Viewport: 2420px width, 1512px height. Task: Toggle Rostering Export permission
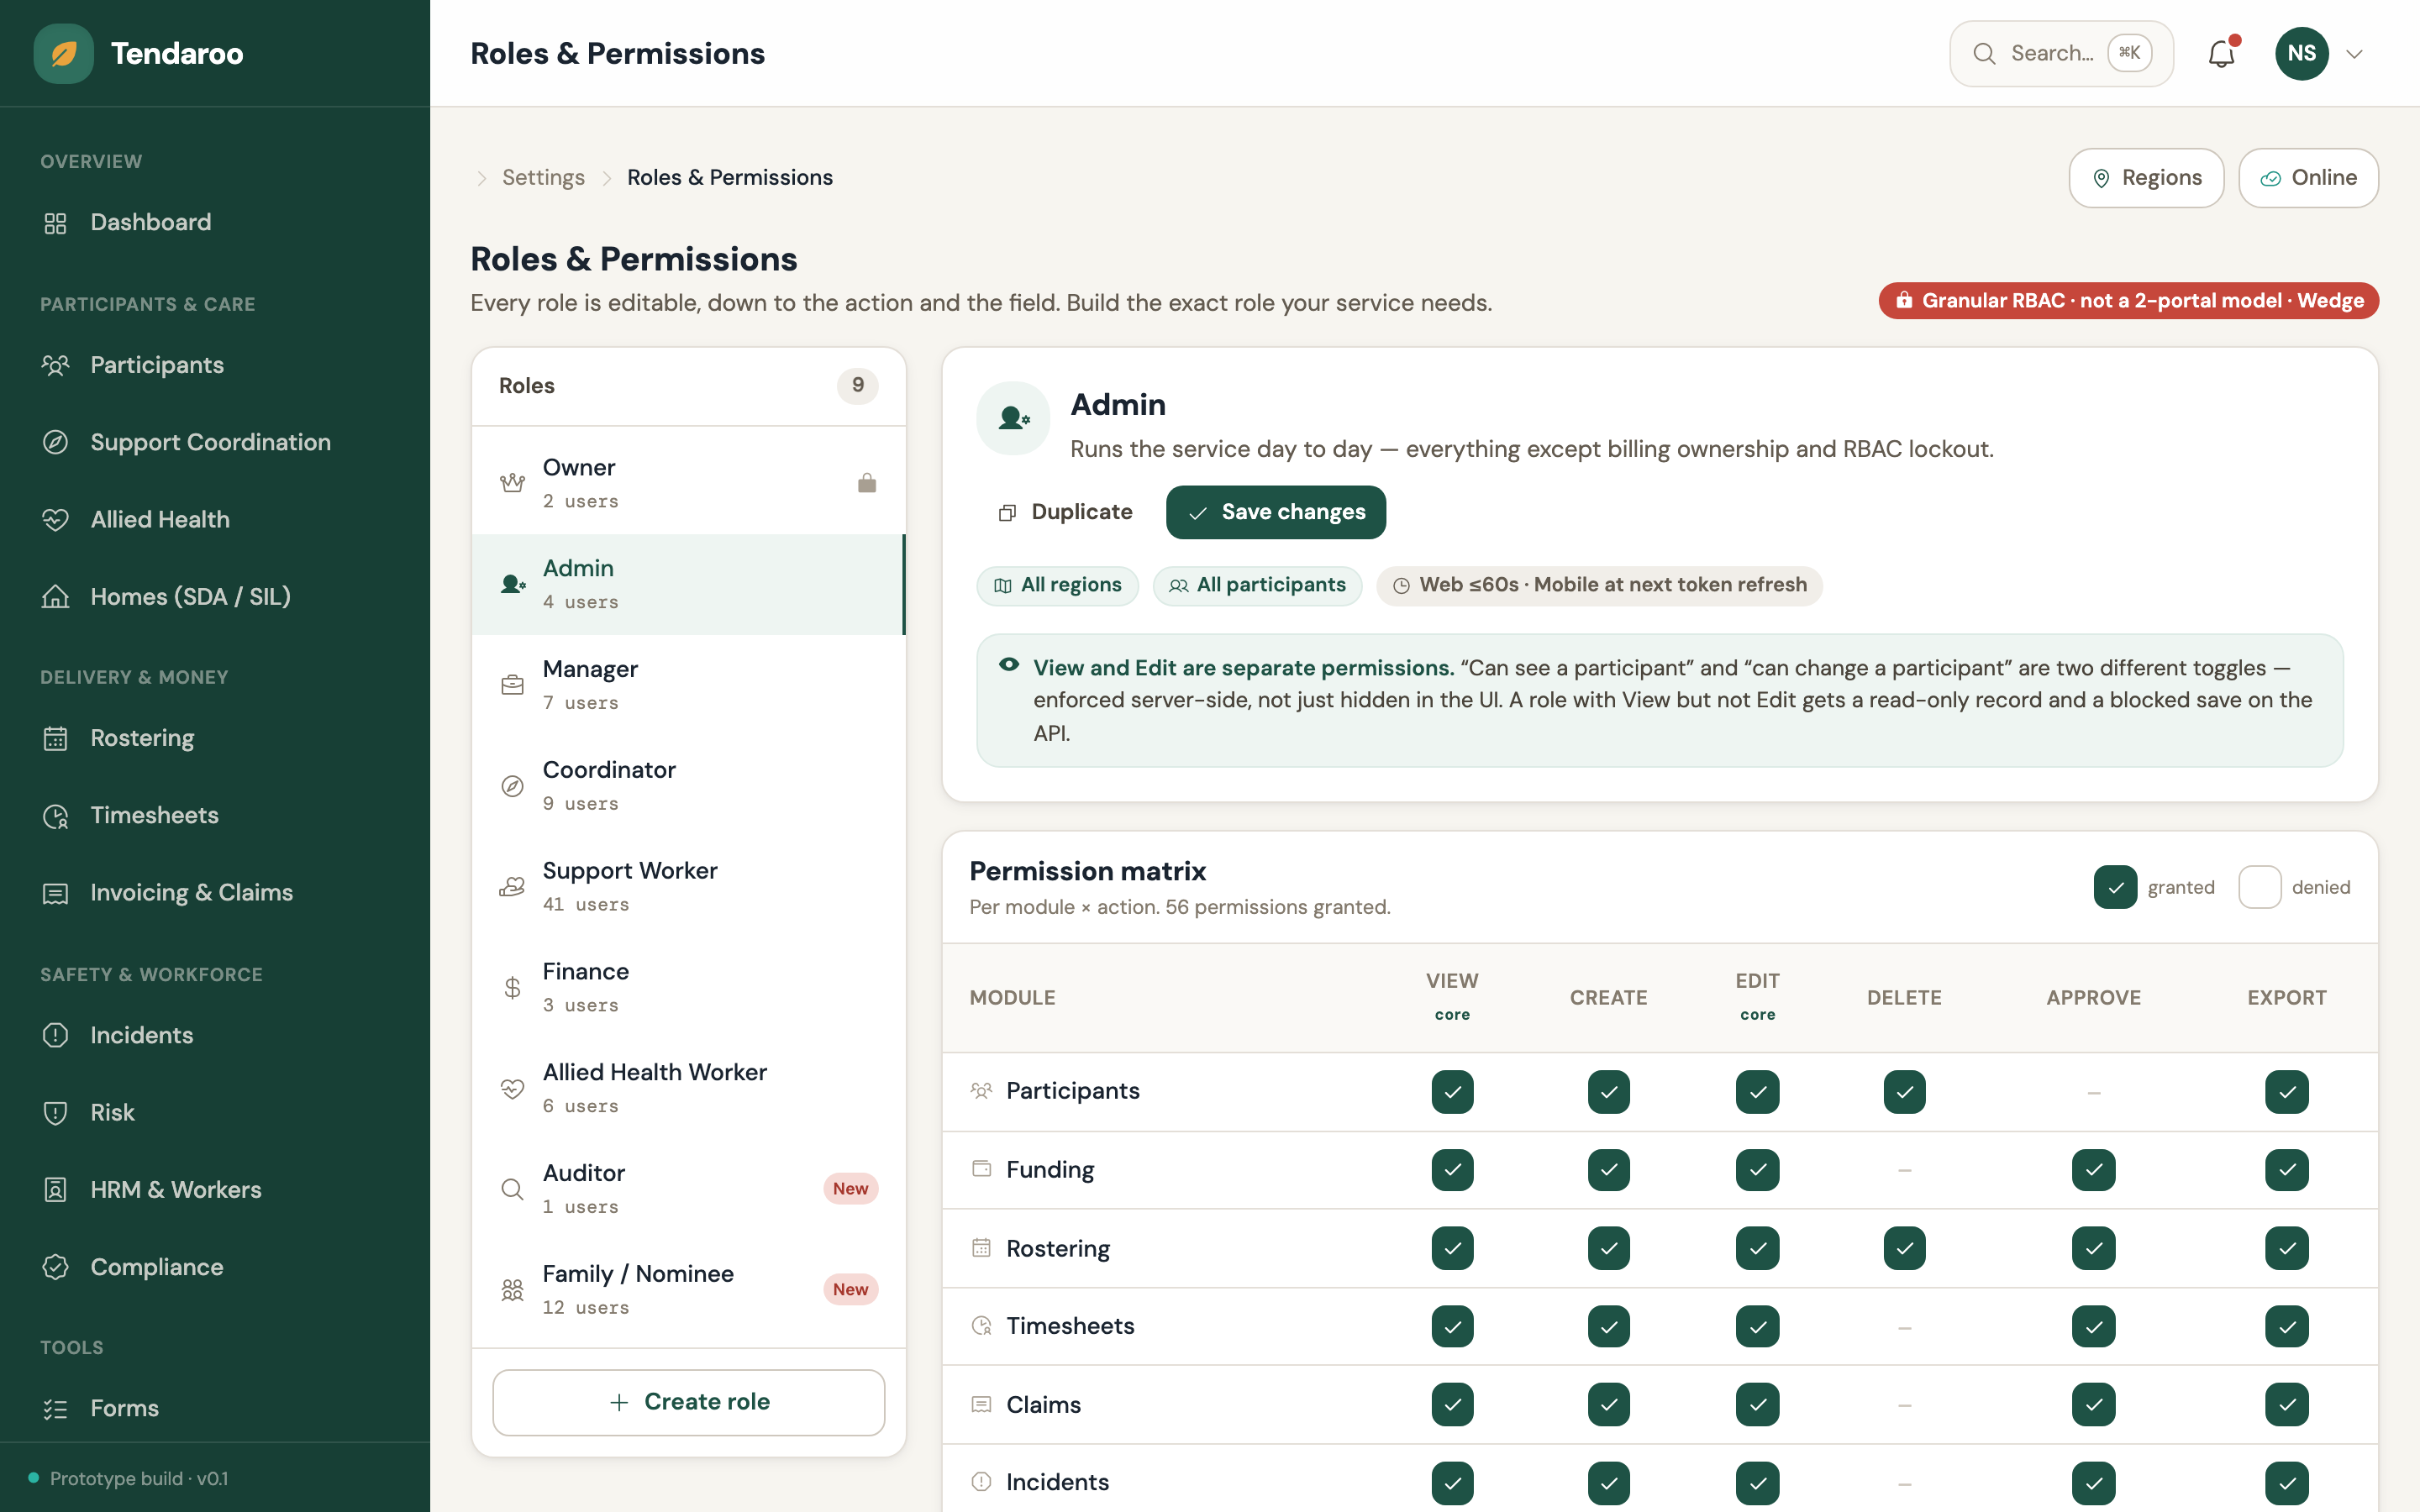pyautogui.click(x=2286, y=1248)
